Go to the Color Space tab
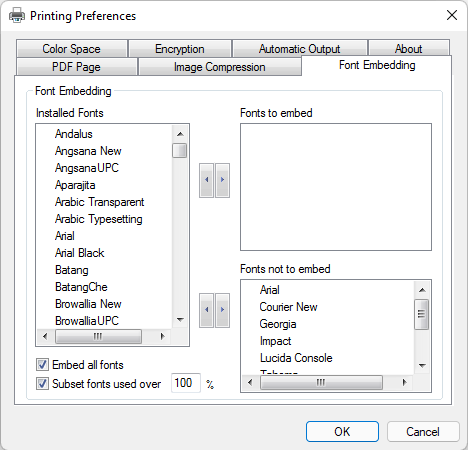This screenshot has height=450, width=468. point(71,49)
